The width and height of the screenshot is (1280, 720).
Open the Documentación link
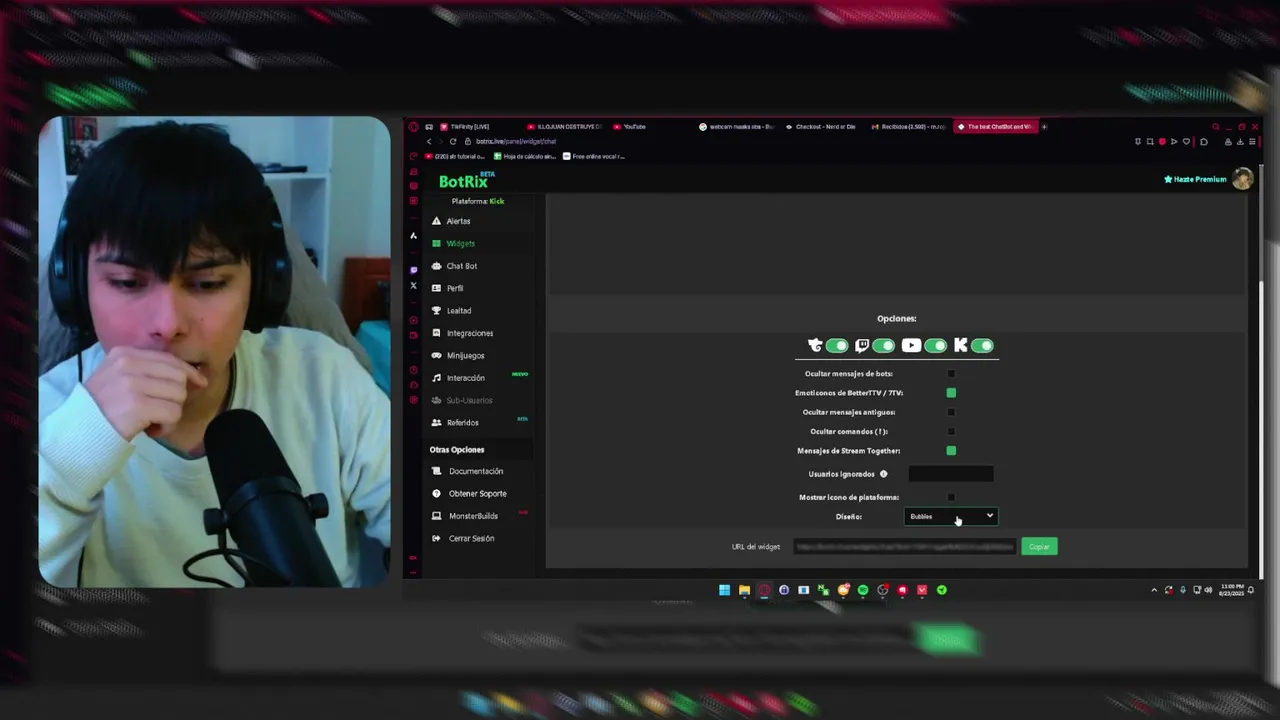point(468,471)
